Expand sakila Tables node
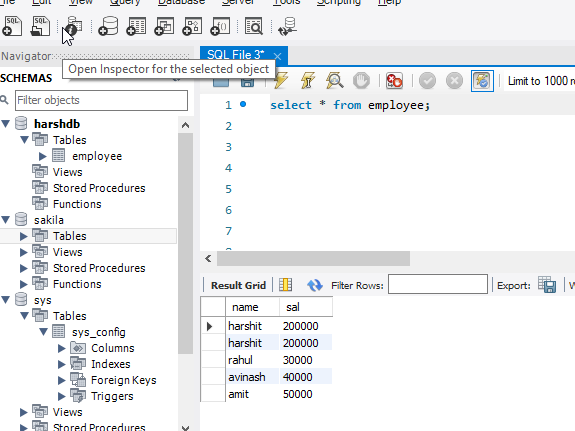 pyautogui.click(x=23, y=236)
